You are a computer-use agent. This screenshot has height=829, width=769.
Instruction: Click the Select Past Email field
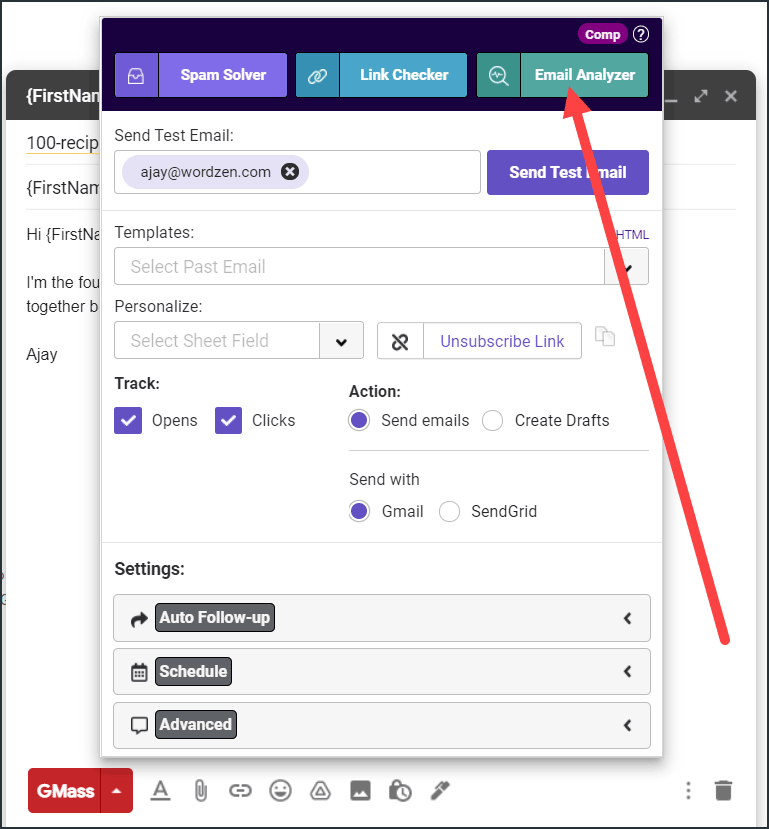click(x=359, y=266)
